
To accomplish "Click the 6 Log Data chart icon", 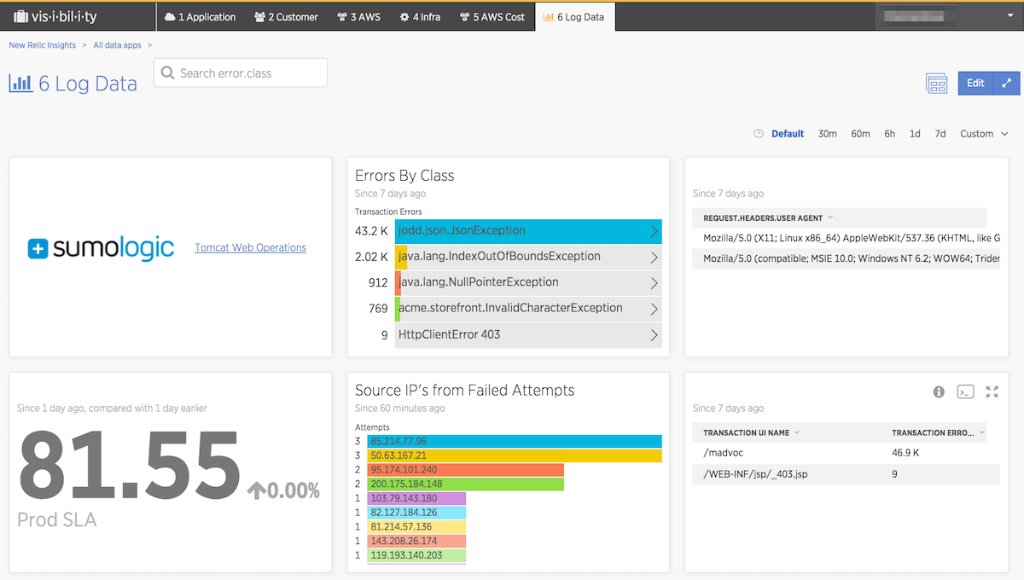I will pos(21,83).
